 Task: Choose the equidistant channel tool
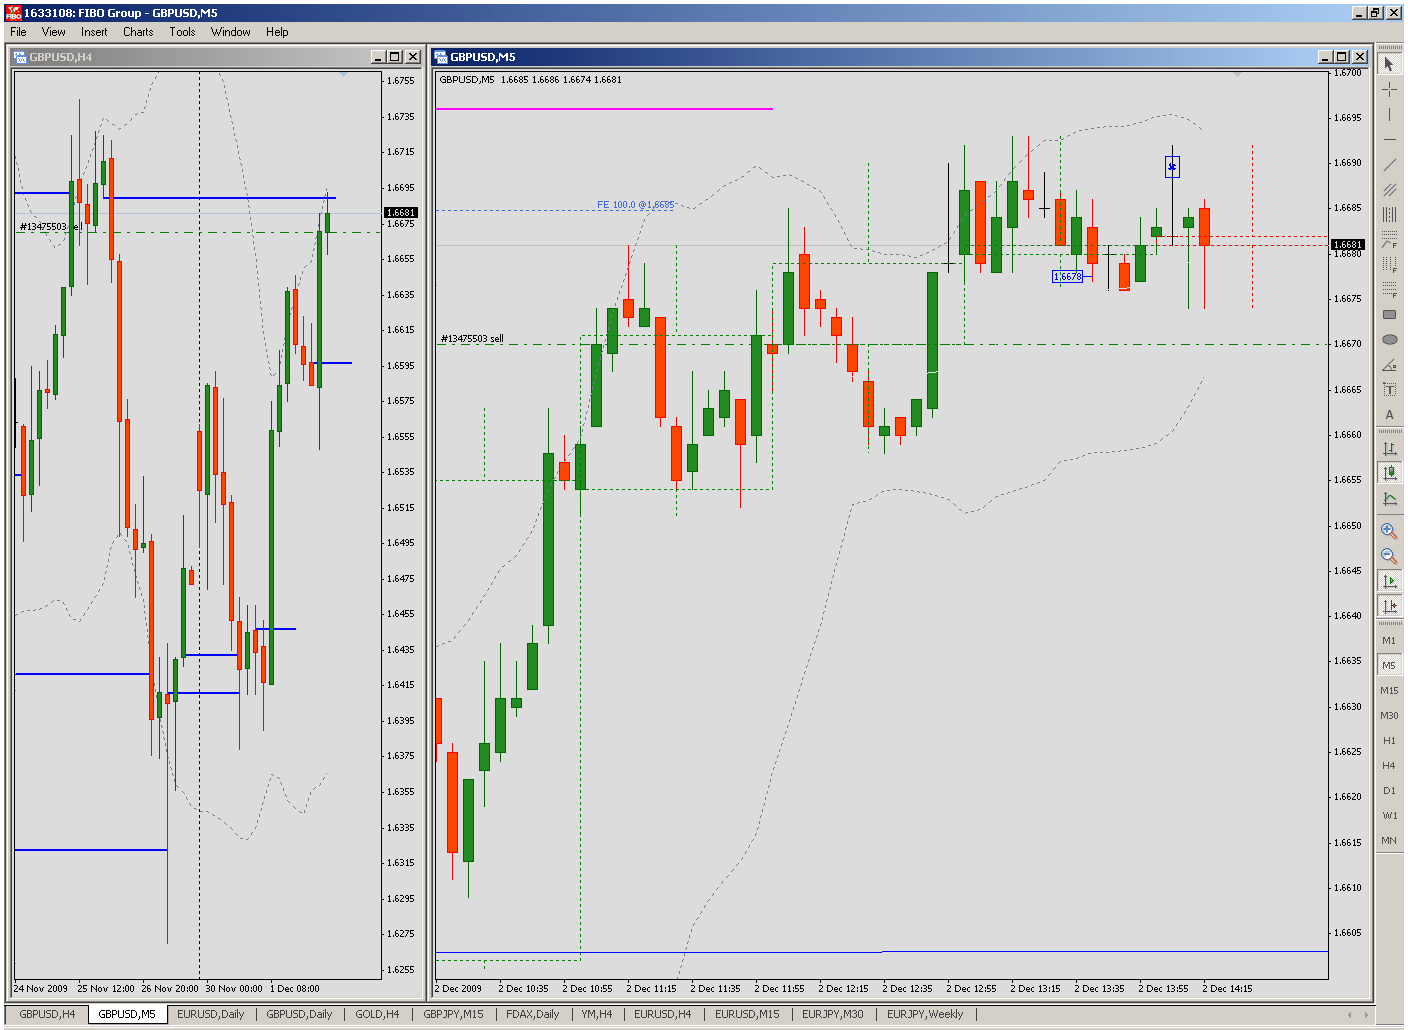pyautogui.click(x=1390, y=189)
